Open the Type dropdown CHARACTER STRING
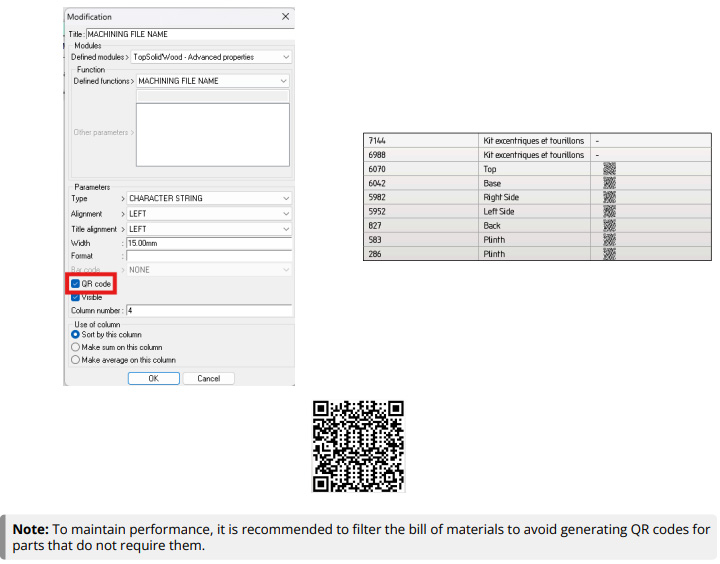The width and height of the screenshot is (720, 564). (x=209, y=198)
